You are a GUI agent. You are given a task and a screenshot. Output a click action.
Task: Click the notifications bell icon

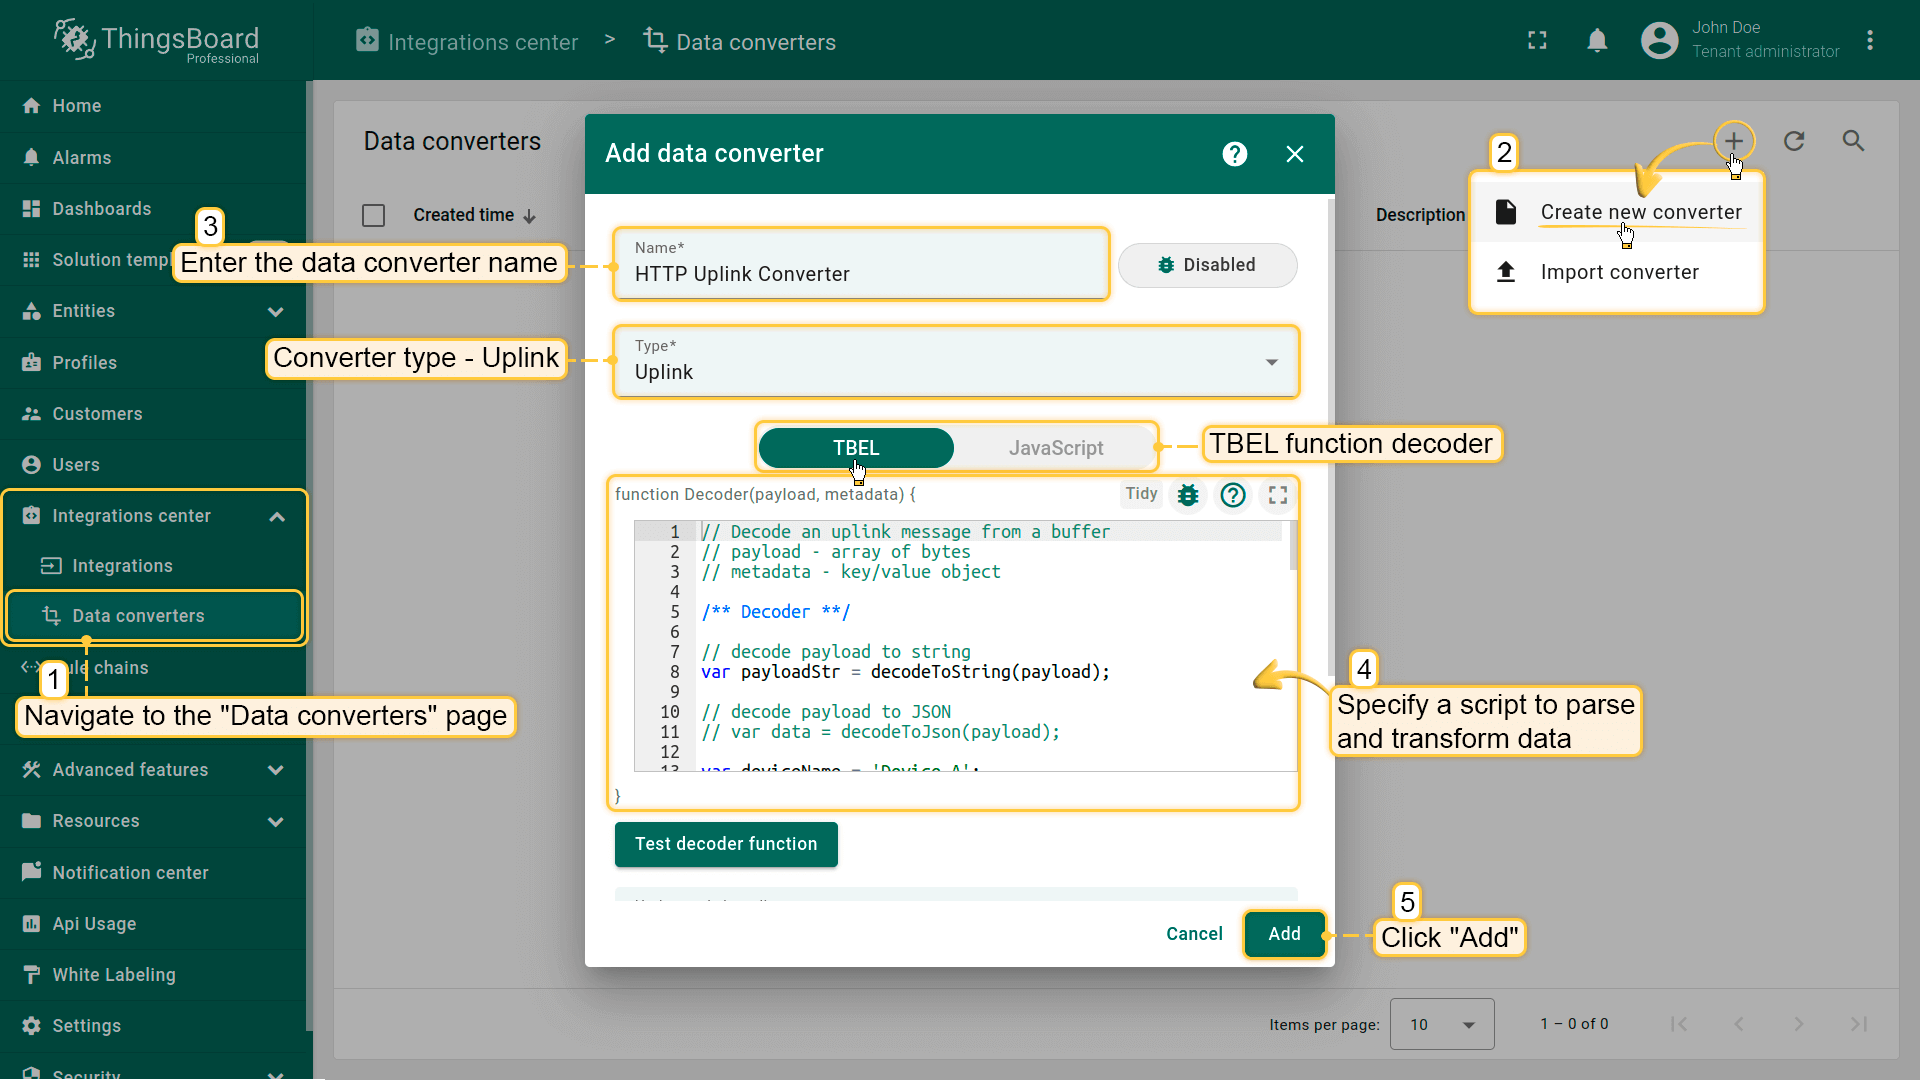coord(1597,41)
